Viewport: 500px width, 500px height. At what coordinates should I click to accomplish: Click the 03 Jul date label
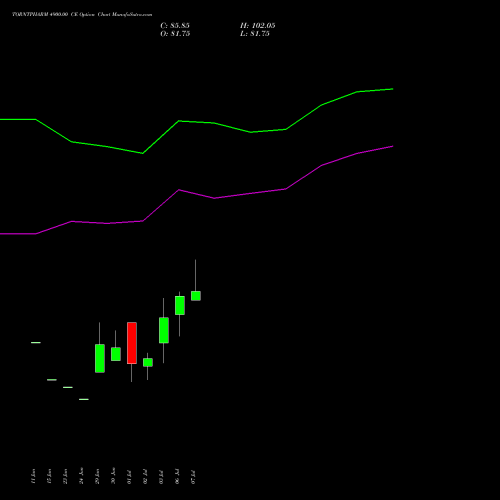(x=161, y=477)
